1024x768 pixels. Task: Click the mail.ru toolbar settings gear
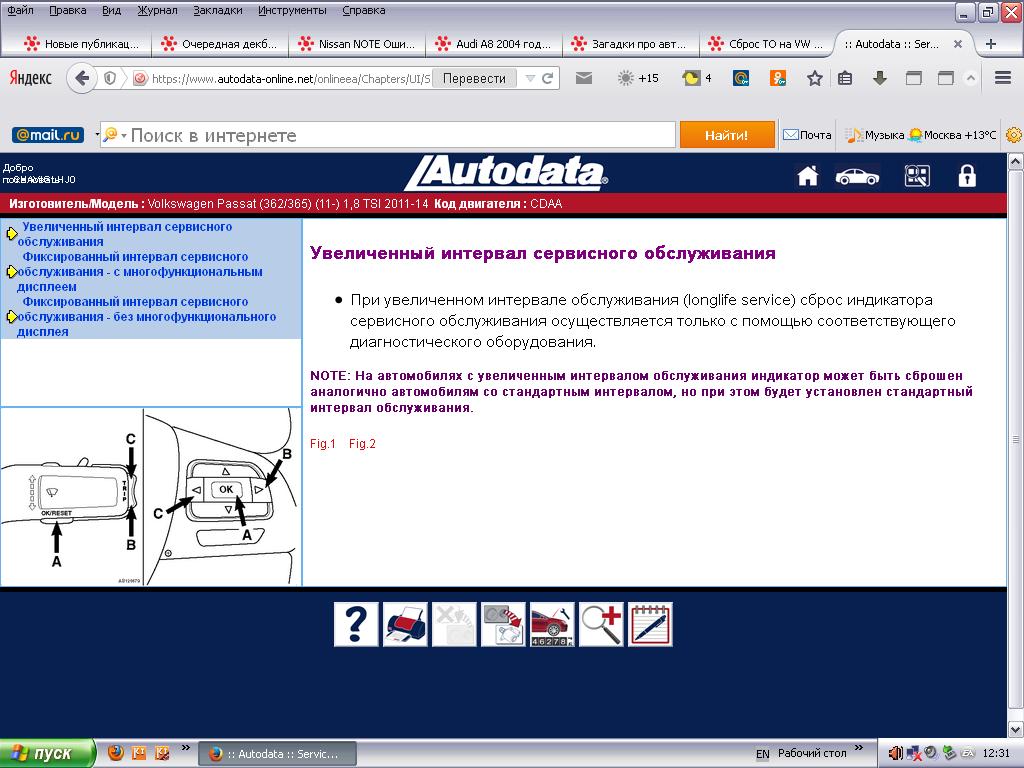(1014, 135)
